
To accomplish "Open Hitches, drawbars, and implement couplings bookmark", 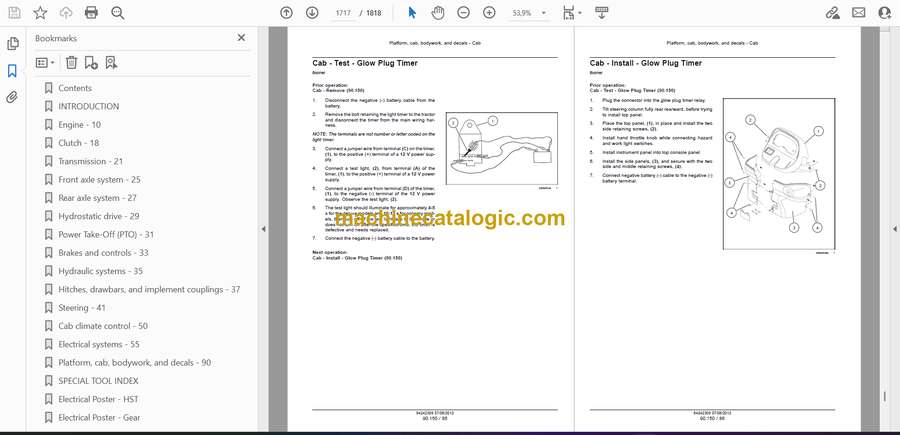I will [x=149, y=289].
